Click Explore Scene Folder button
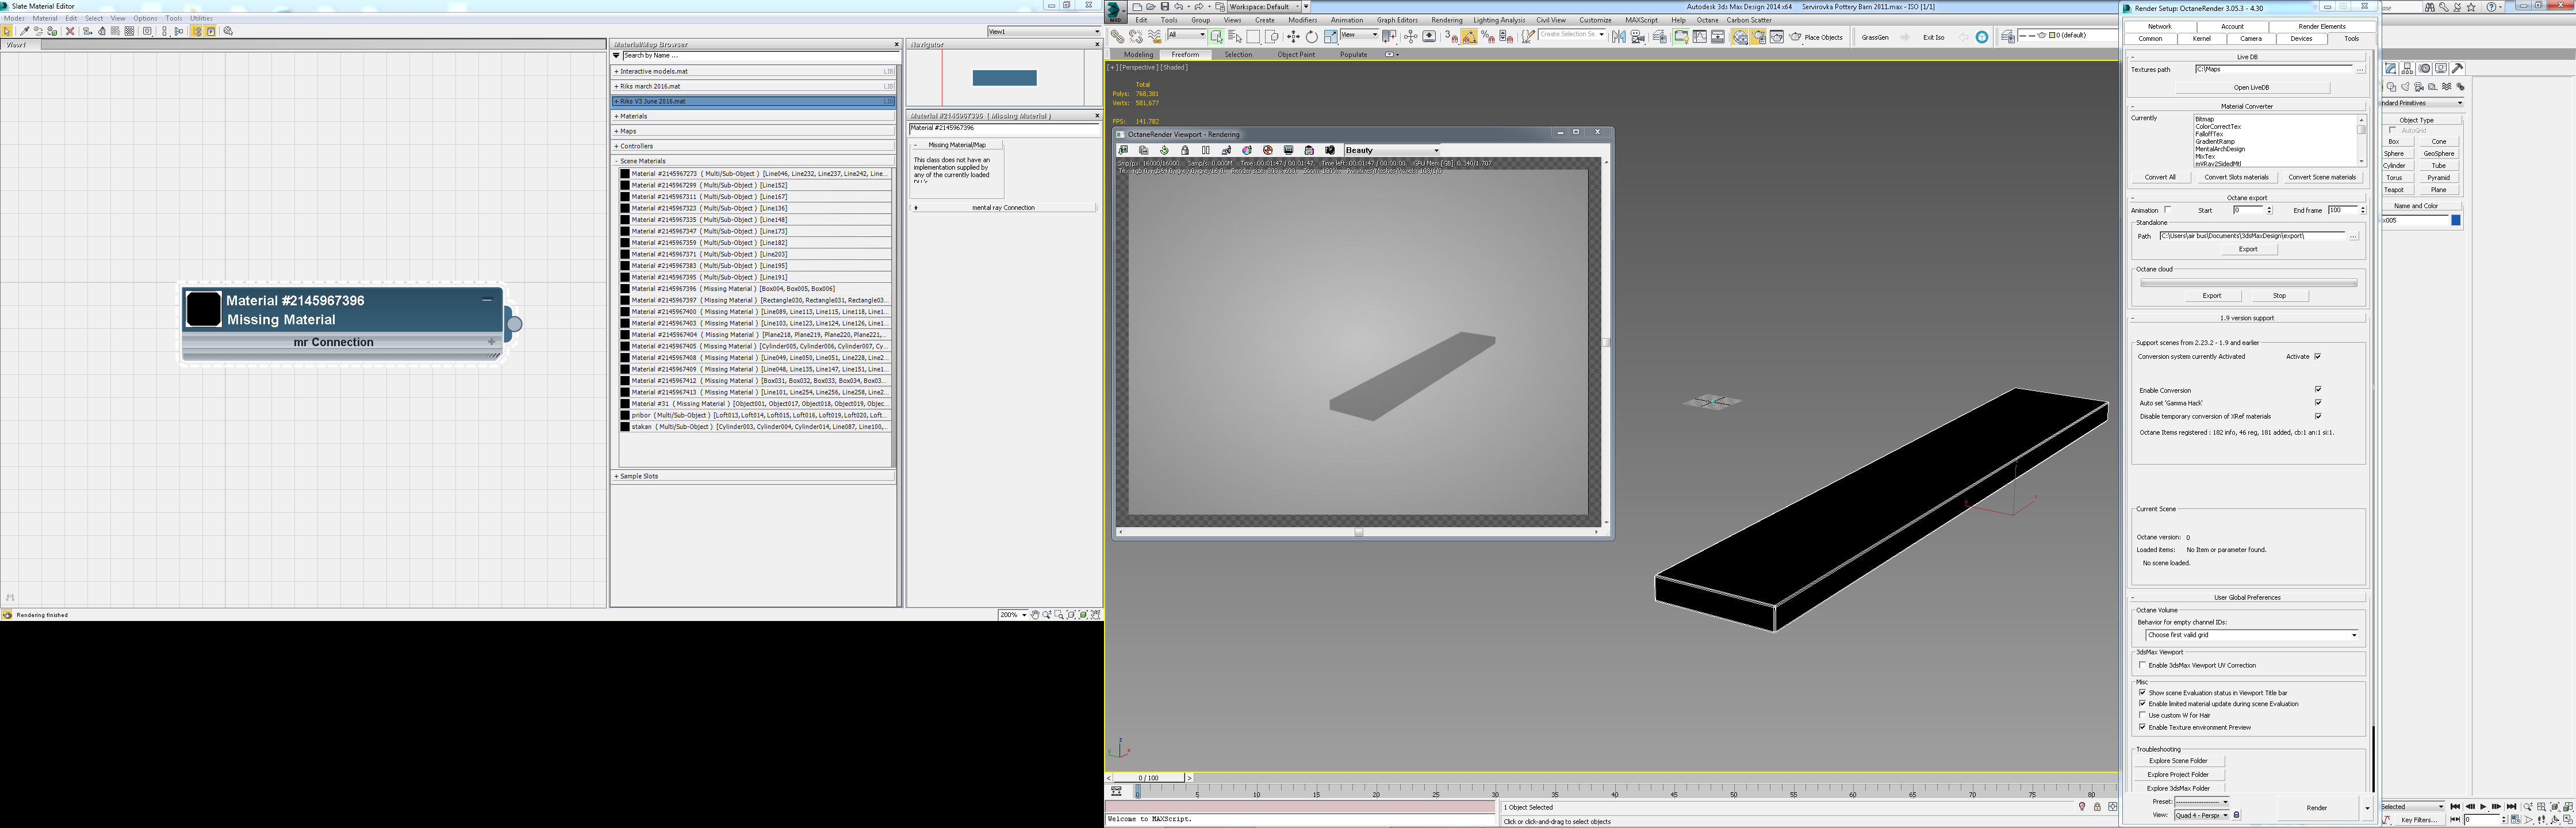Image resolution: width=2576 pixels, height=828 pixels. (x=2178, y=761)
